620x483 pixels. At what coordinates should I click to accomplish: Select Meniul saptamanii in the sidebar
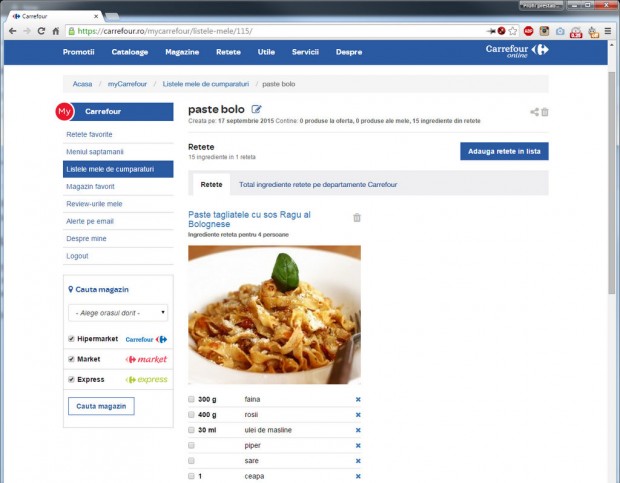(x=95, y=151)
